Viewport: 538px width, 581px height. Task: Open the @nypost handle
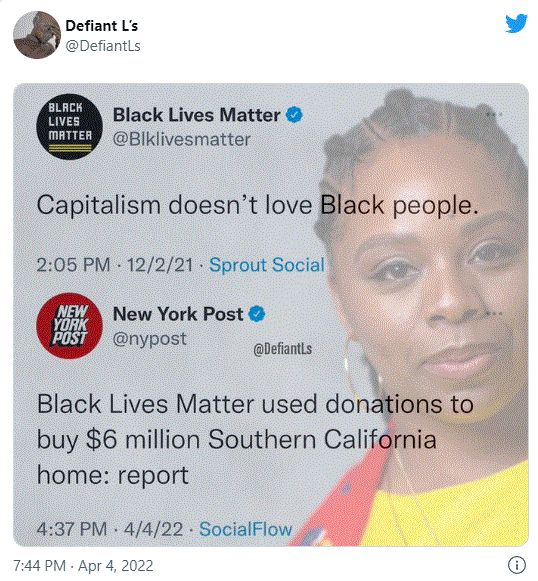point(150,339)
